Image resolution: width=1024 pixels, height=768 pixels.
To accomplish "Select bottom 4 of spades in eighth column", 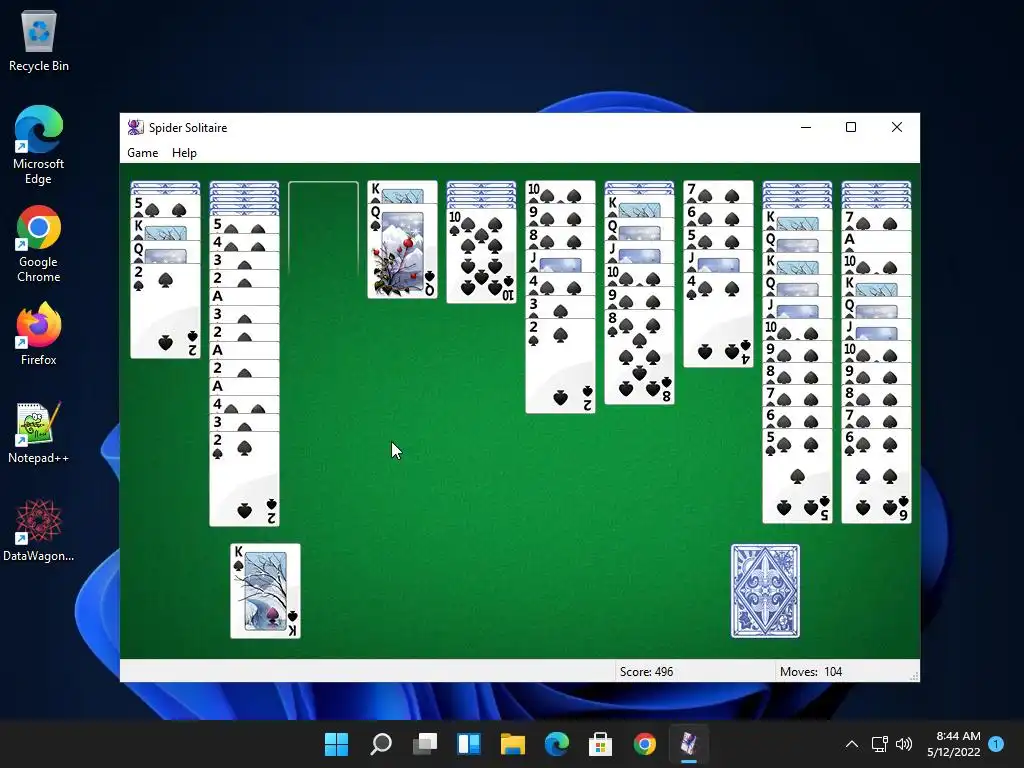I will pos(718,320).
